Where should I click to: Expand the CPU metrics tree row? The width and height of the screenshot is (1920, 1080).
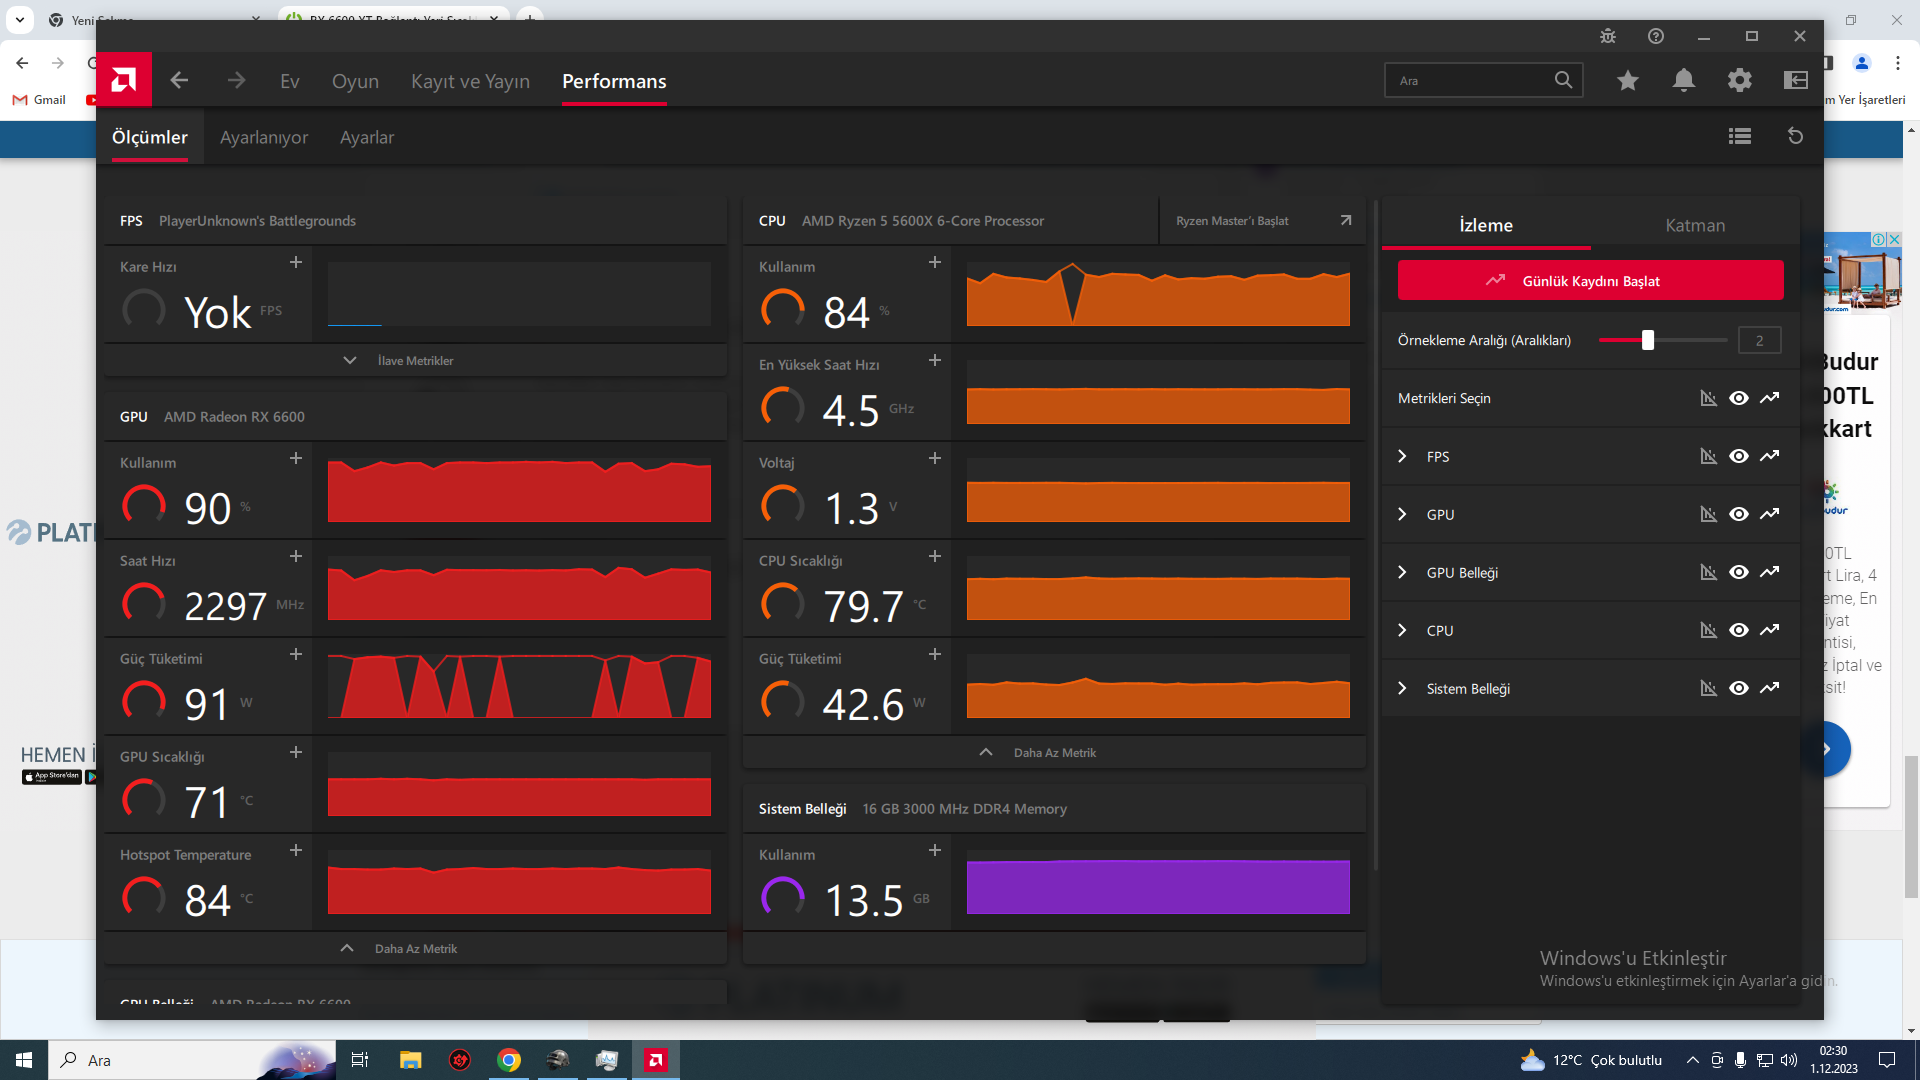1402,630
